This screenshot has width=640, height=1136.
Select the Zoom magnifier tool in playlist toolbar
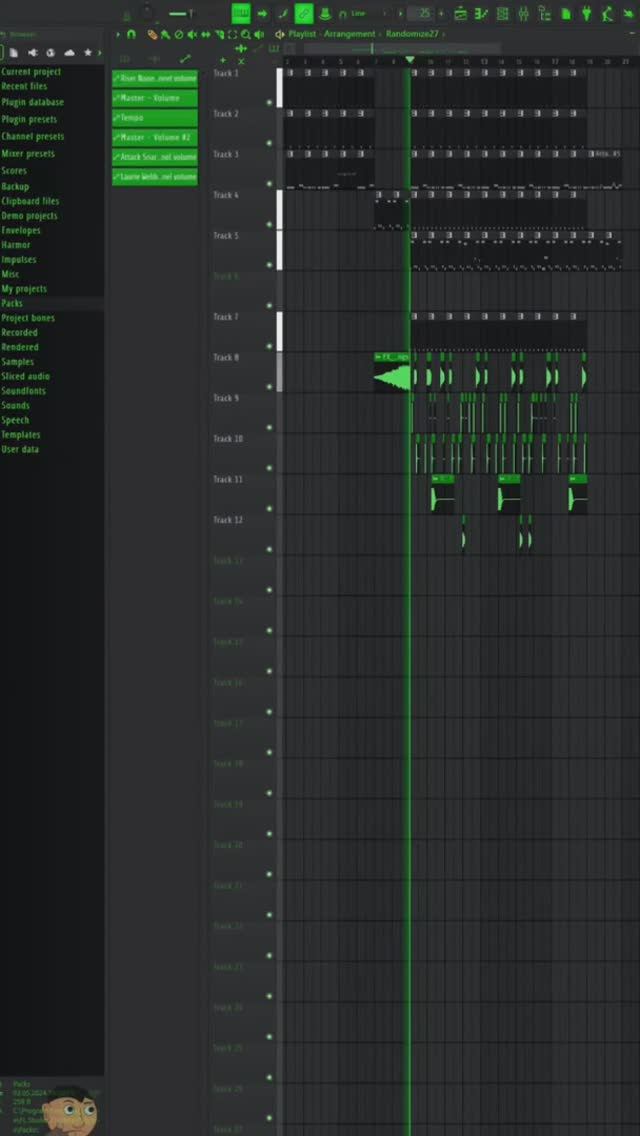click(246, 34)
